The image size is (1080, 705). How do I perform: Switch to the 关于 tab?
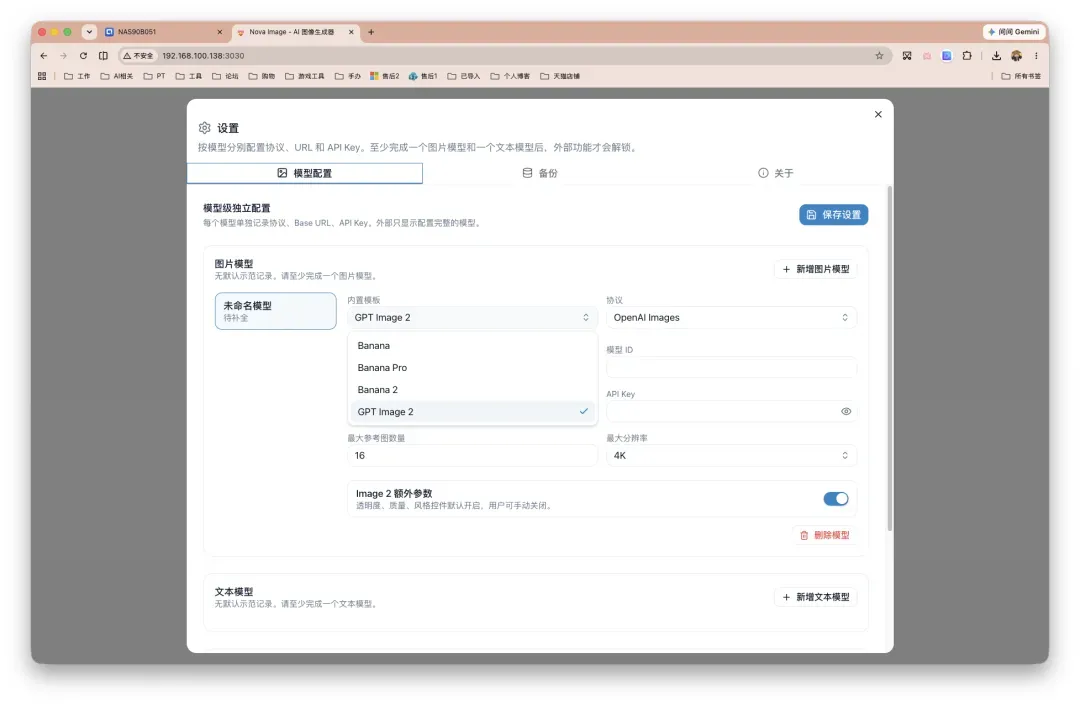click(x=776, y=173)
